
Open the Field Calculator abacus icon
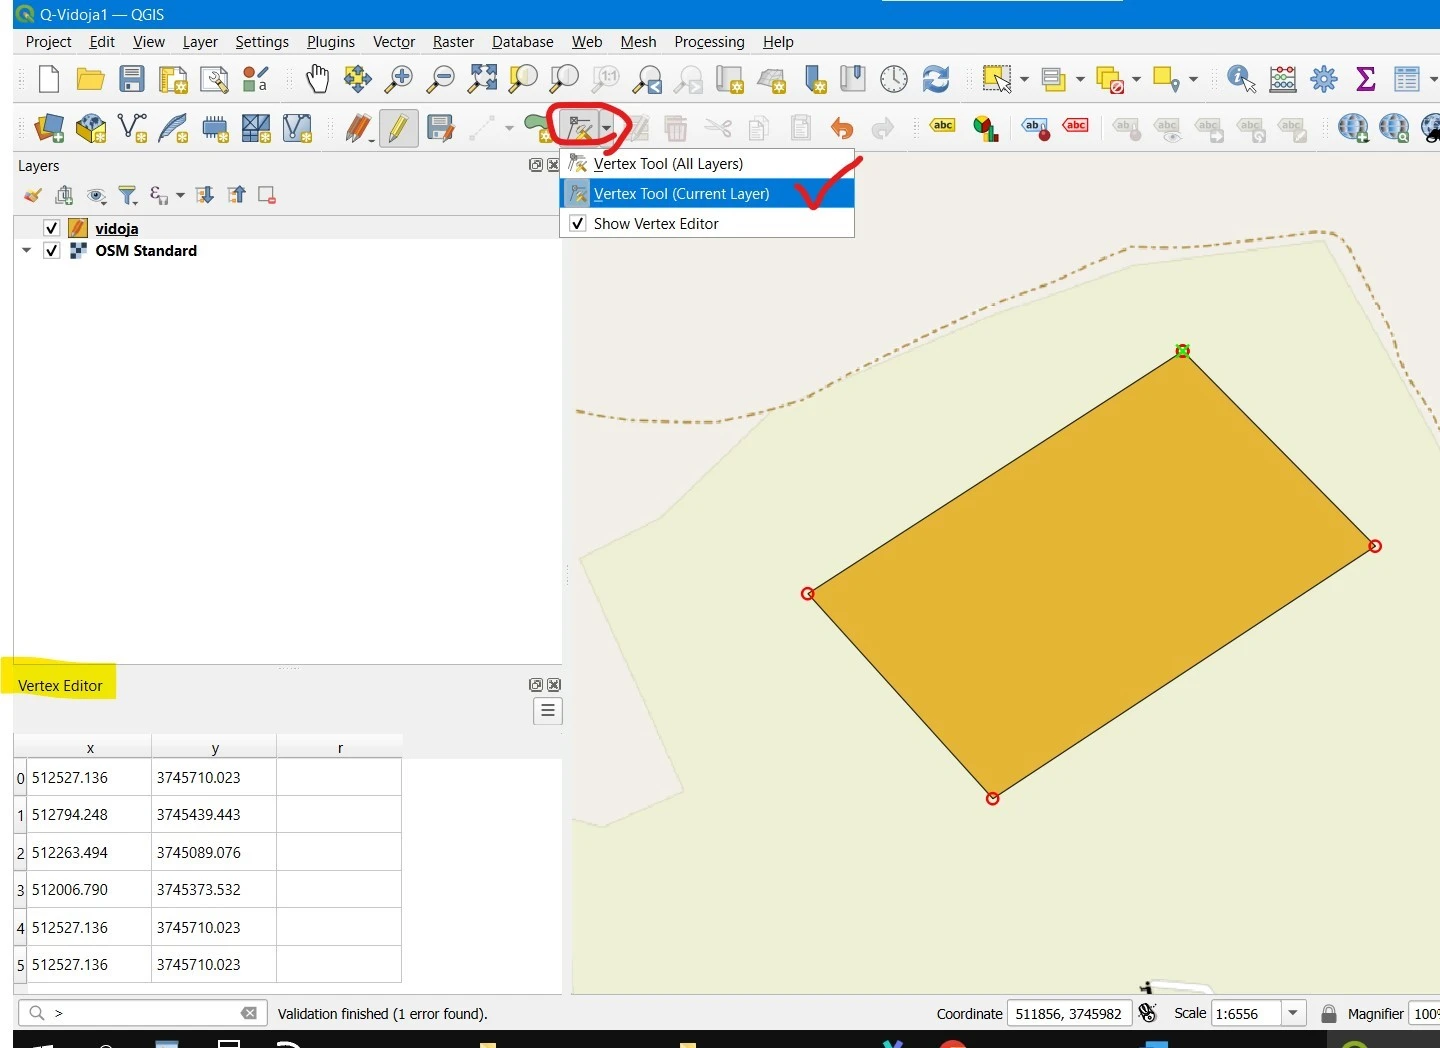click(1283, 79)
